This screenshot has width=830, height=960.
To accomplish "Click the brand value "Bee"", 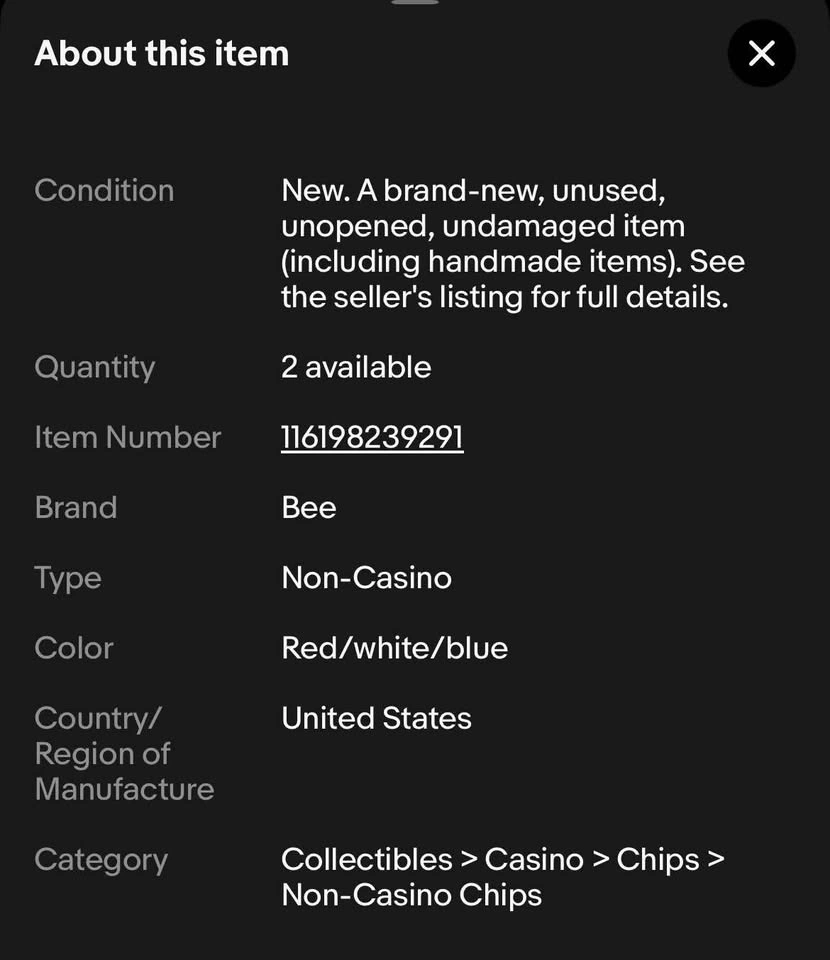I will pyautogui.click(x=308, y=507).
